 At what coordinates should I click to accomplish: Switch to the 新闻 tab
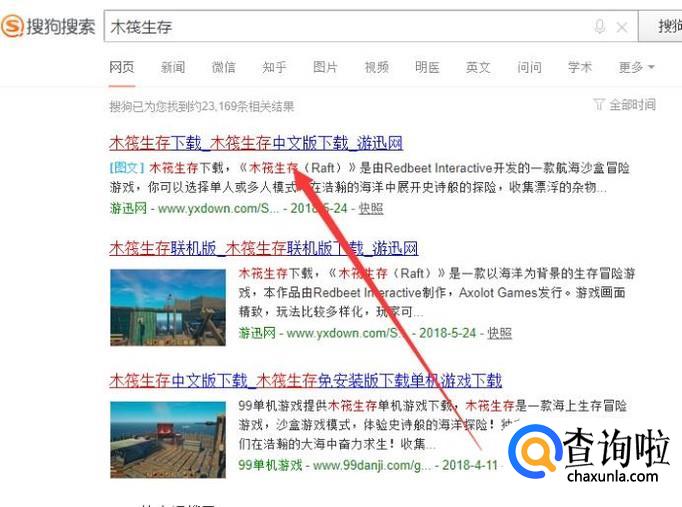[x=173, y=67]
